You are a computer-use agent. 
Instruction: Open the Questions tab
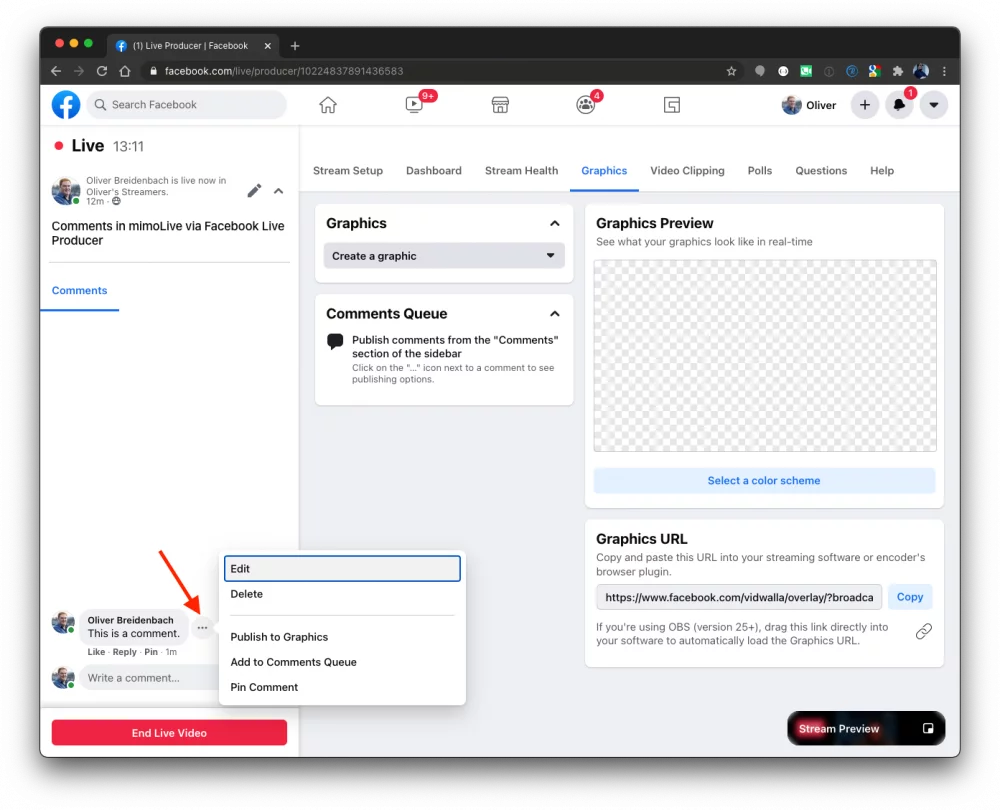click(821, 170)
